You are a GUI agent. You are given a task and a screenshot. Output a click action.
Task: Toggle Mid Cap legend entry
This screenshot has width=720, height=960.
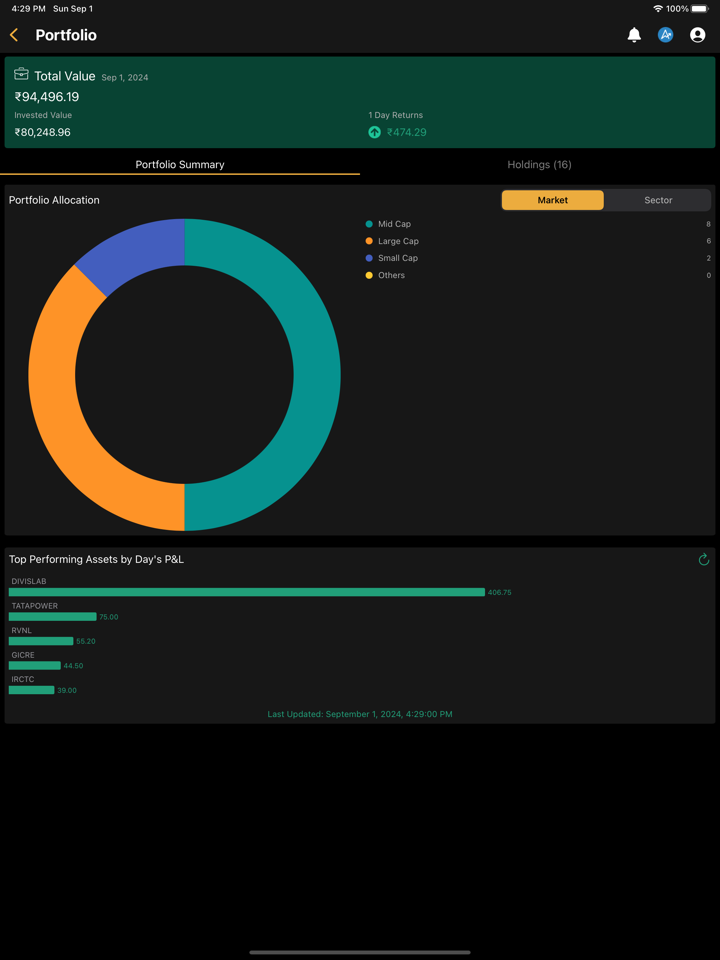pos(394,224)
